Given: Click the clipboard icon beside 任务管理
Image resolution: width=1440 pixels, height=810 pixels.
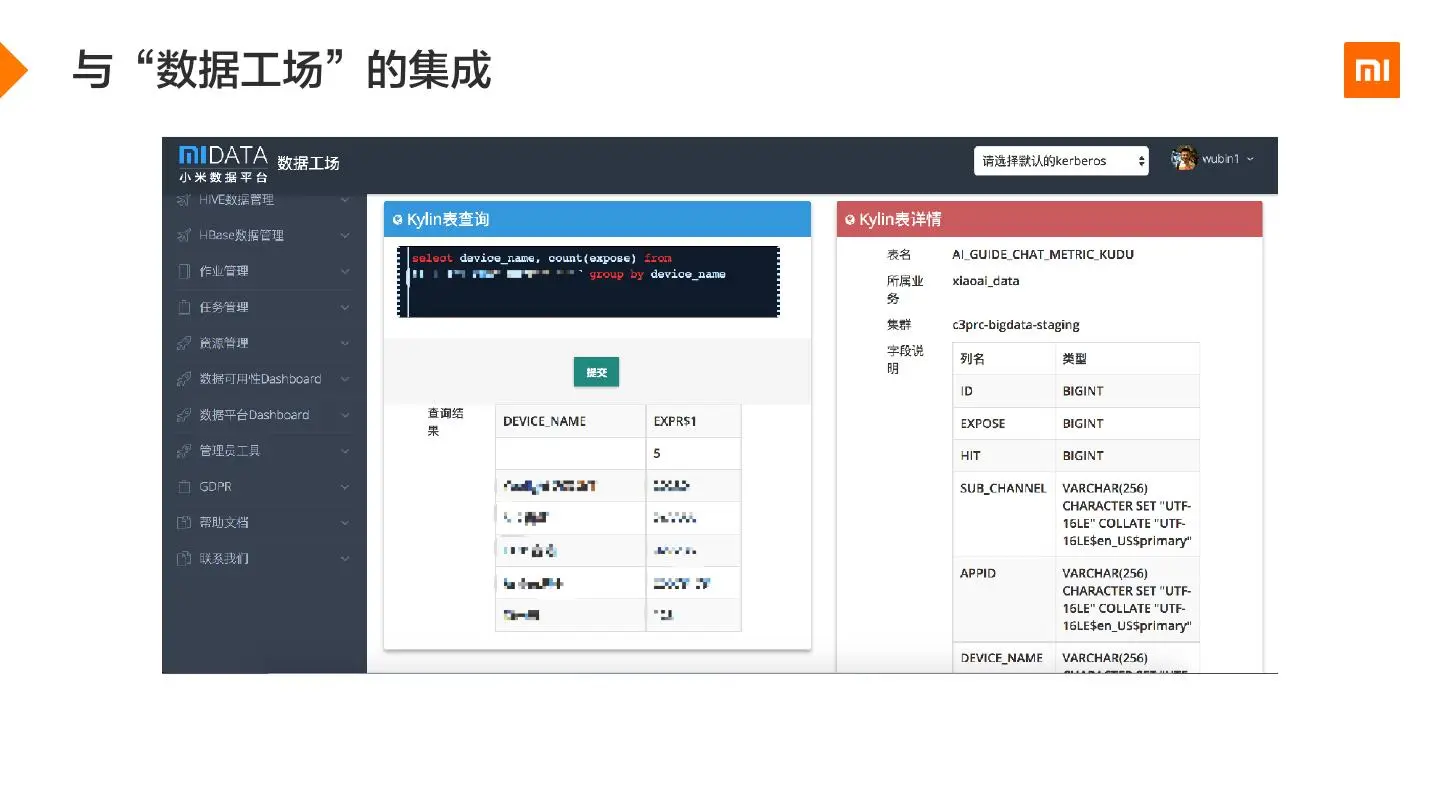Looking at the screenshot, I should (x=184, y=308).
